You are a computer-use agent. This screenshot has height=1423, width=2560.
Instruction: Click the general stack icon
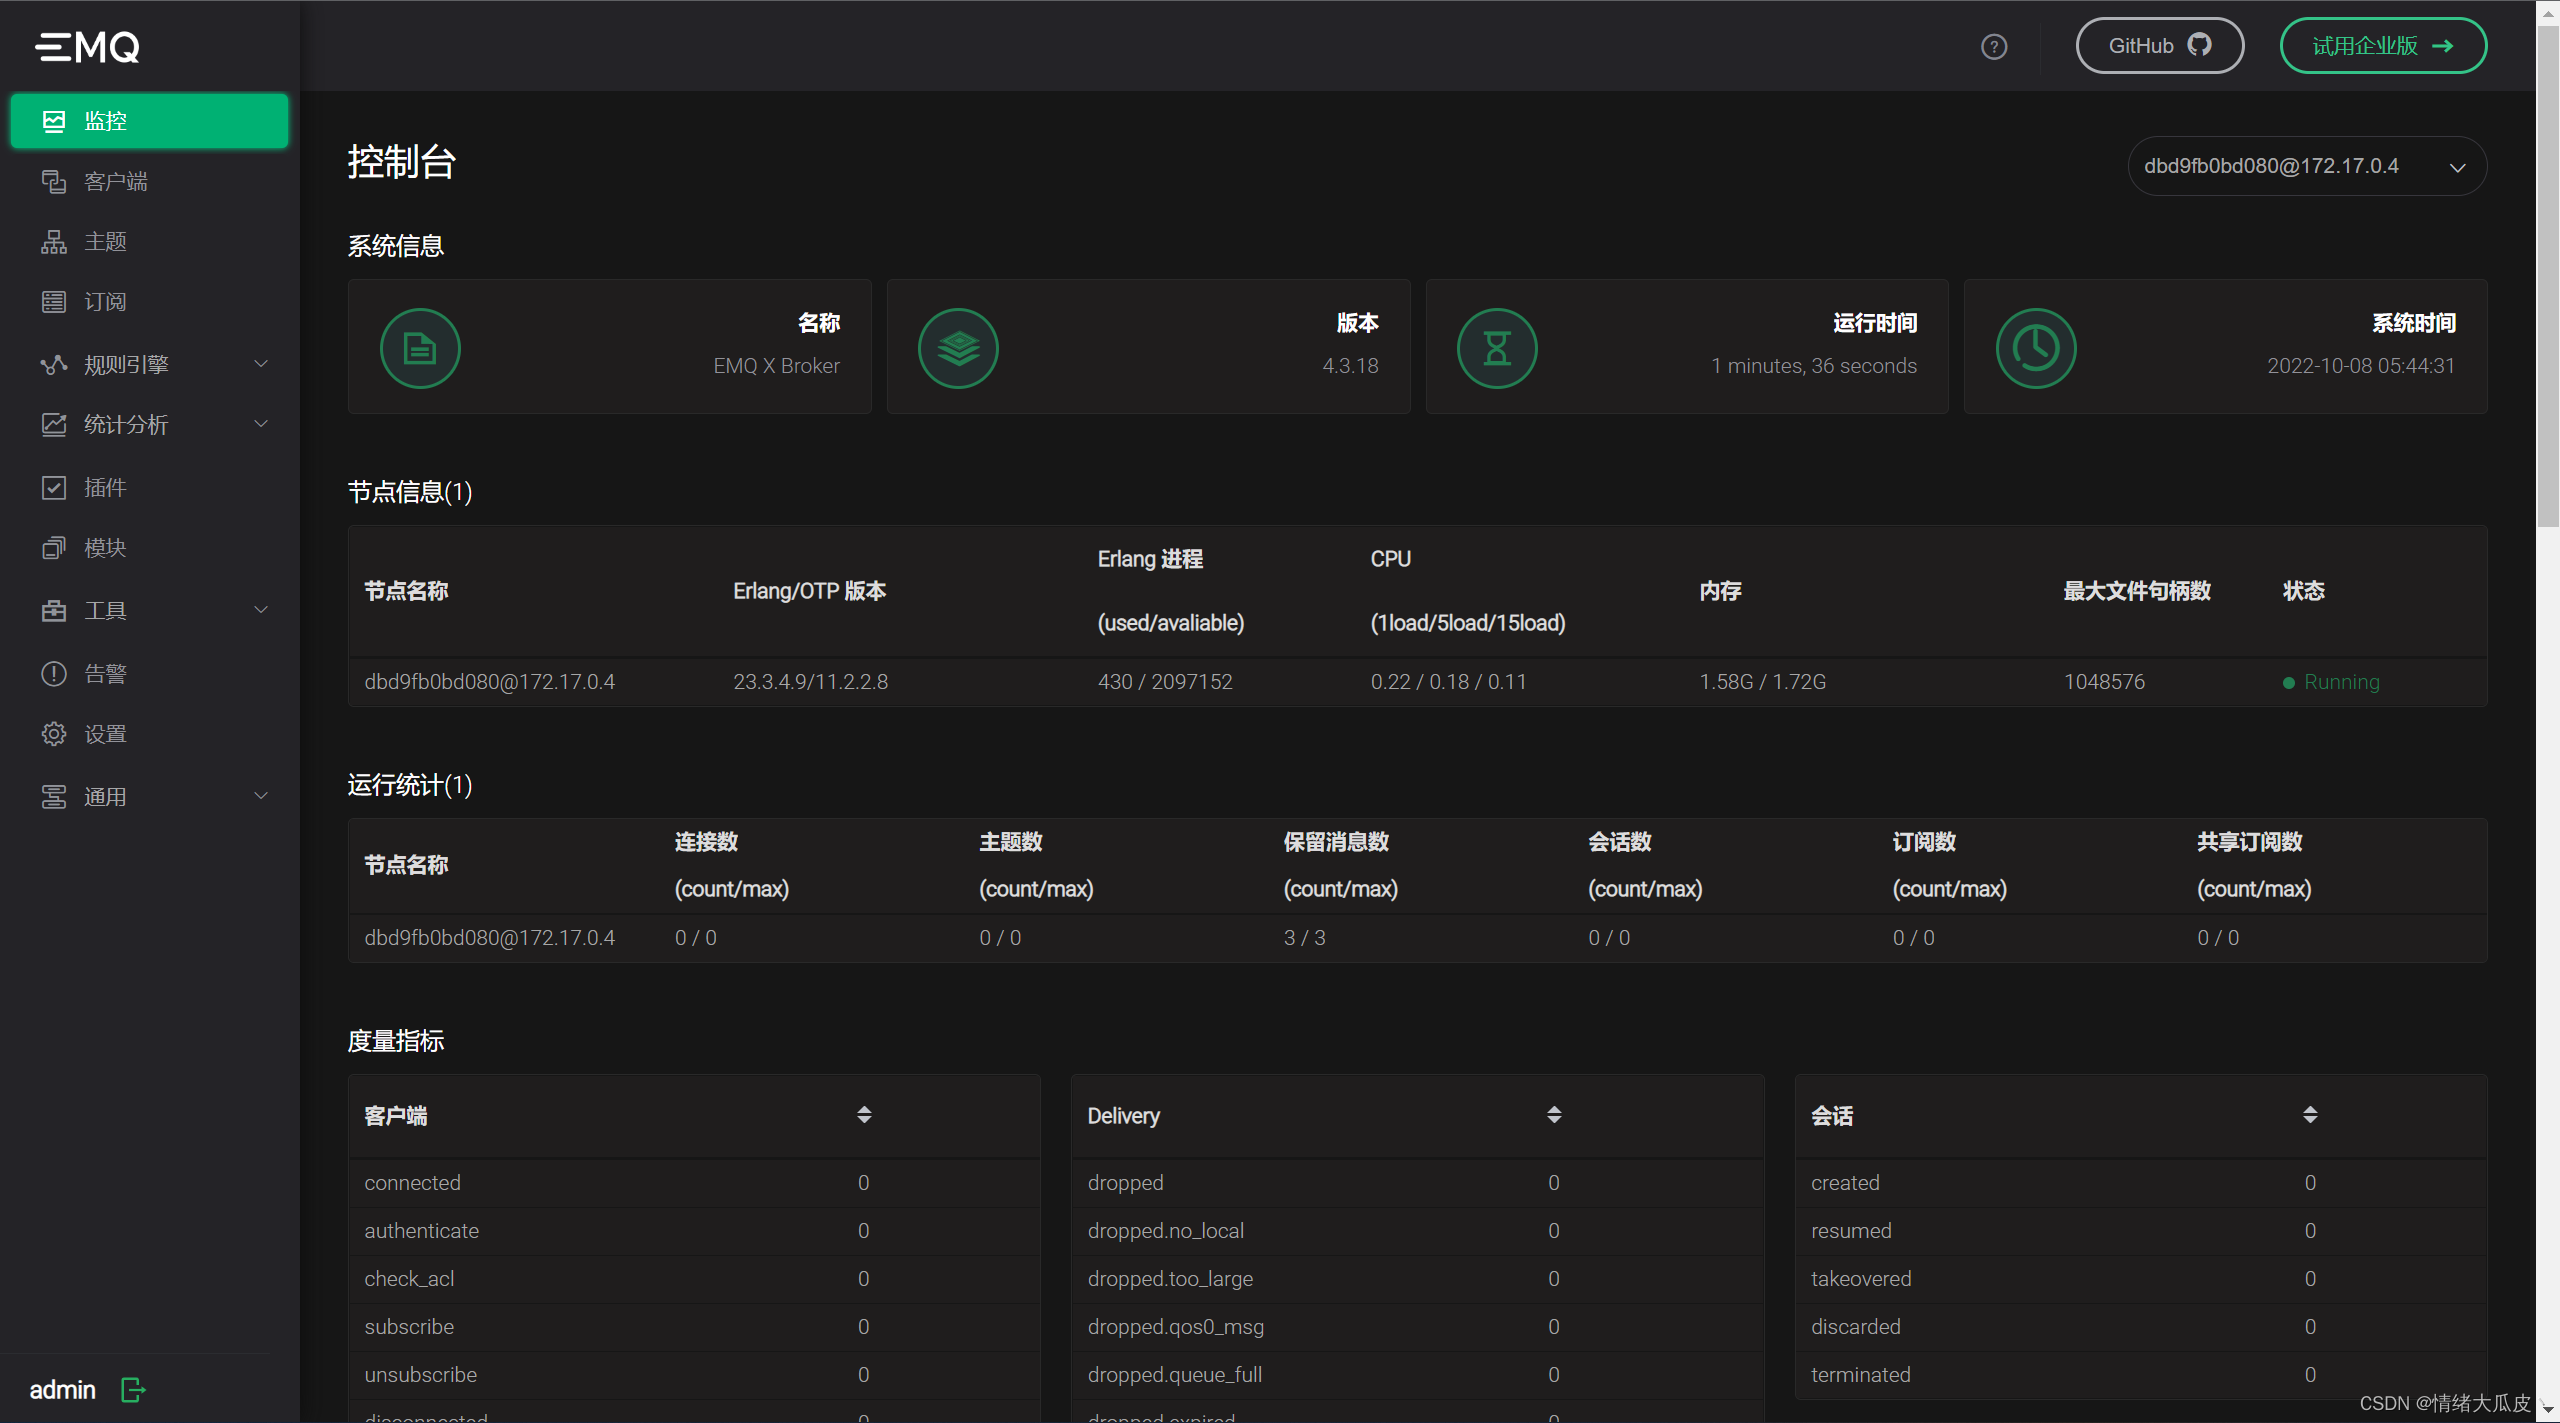[x=54, y=796]
